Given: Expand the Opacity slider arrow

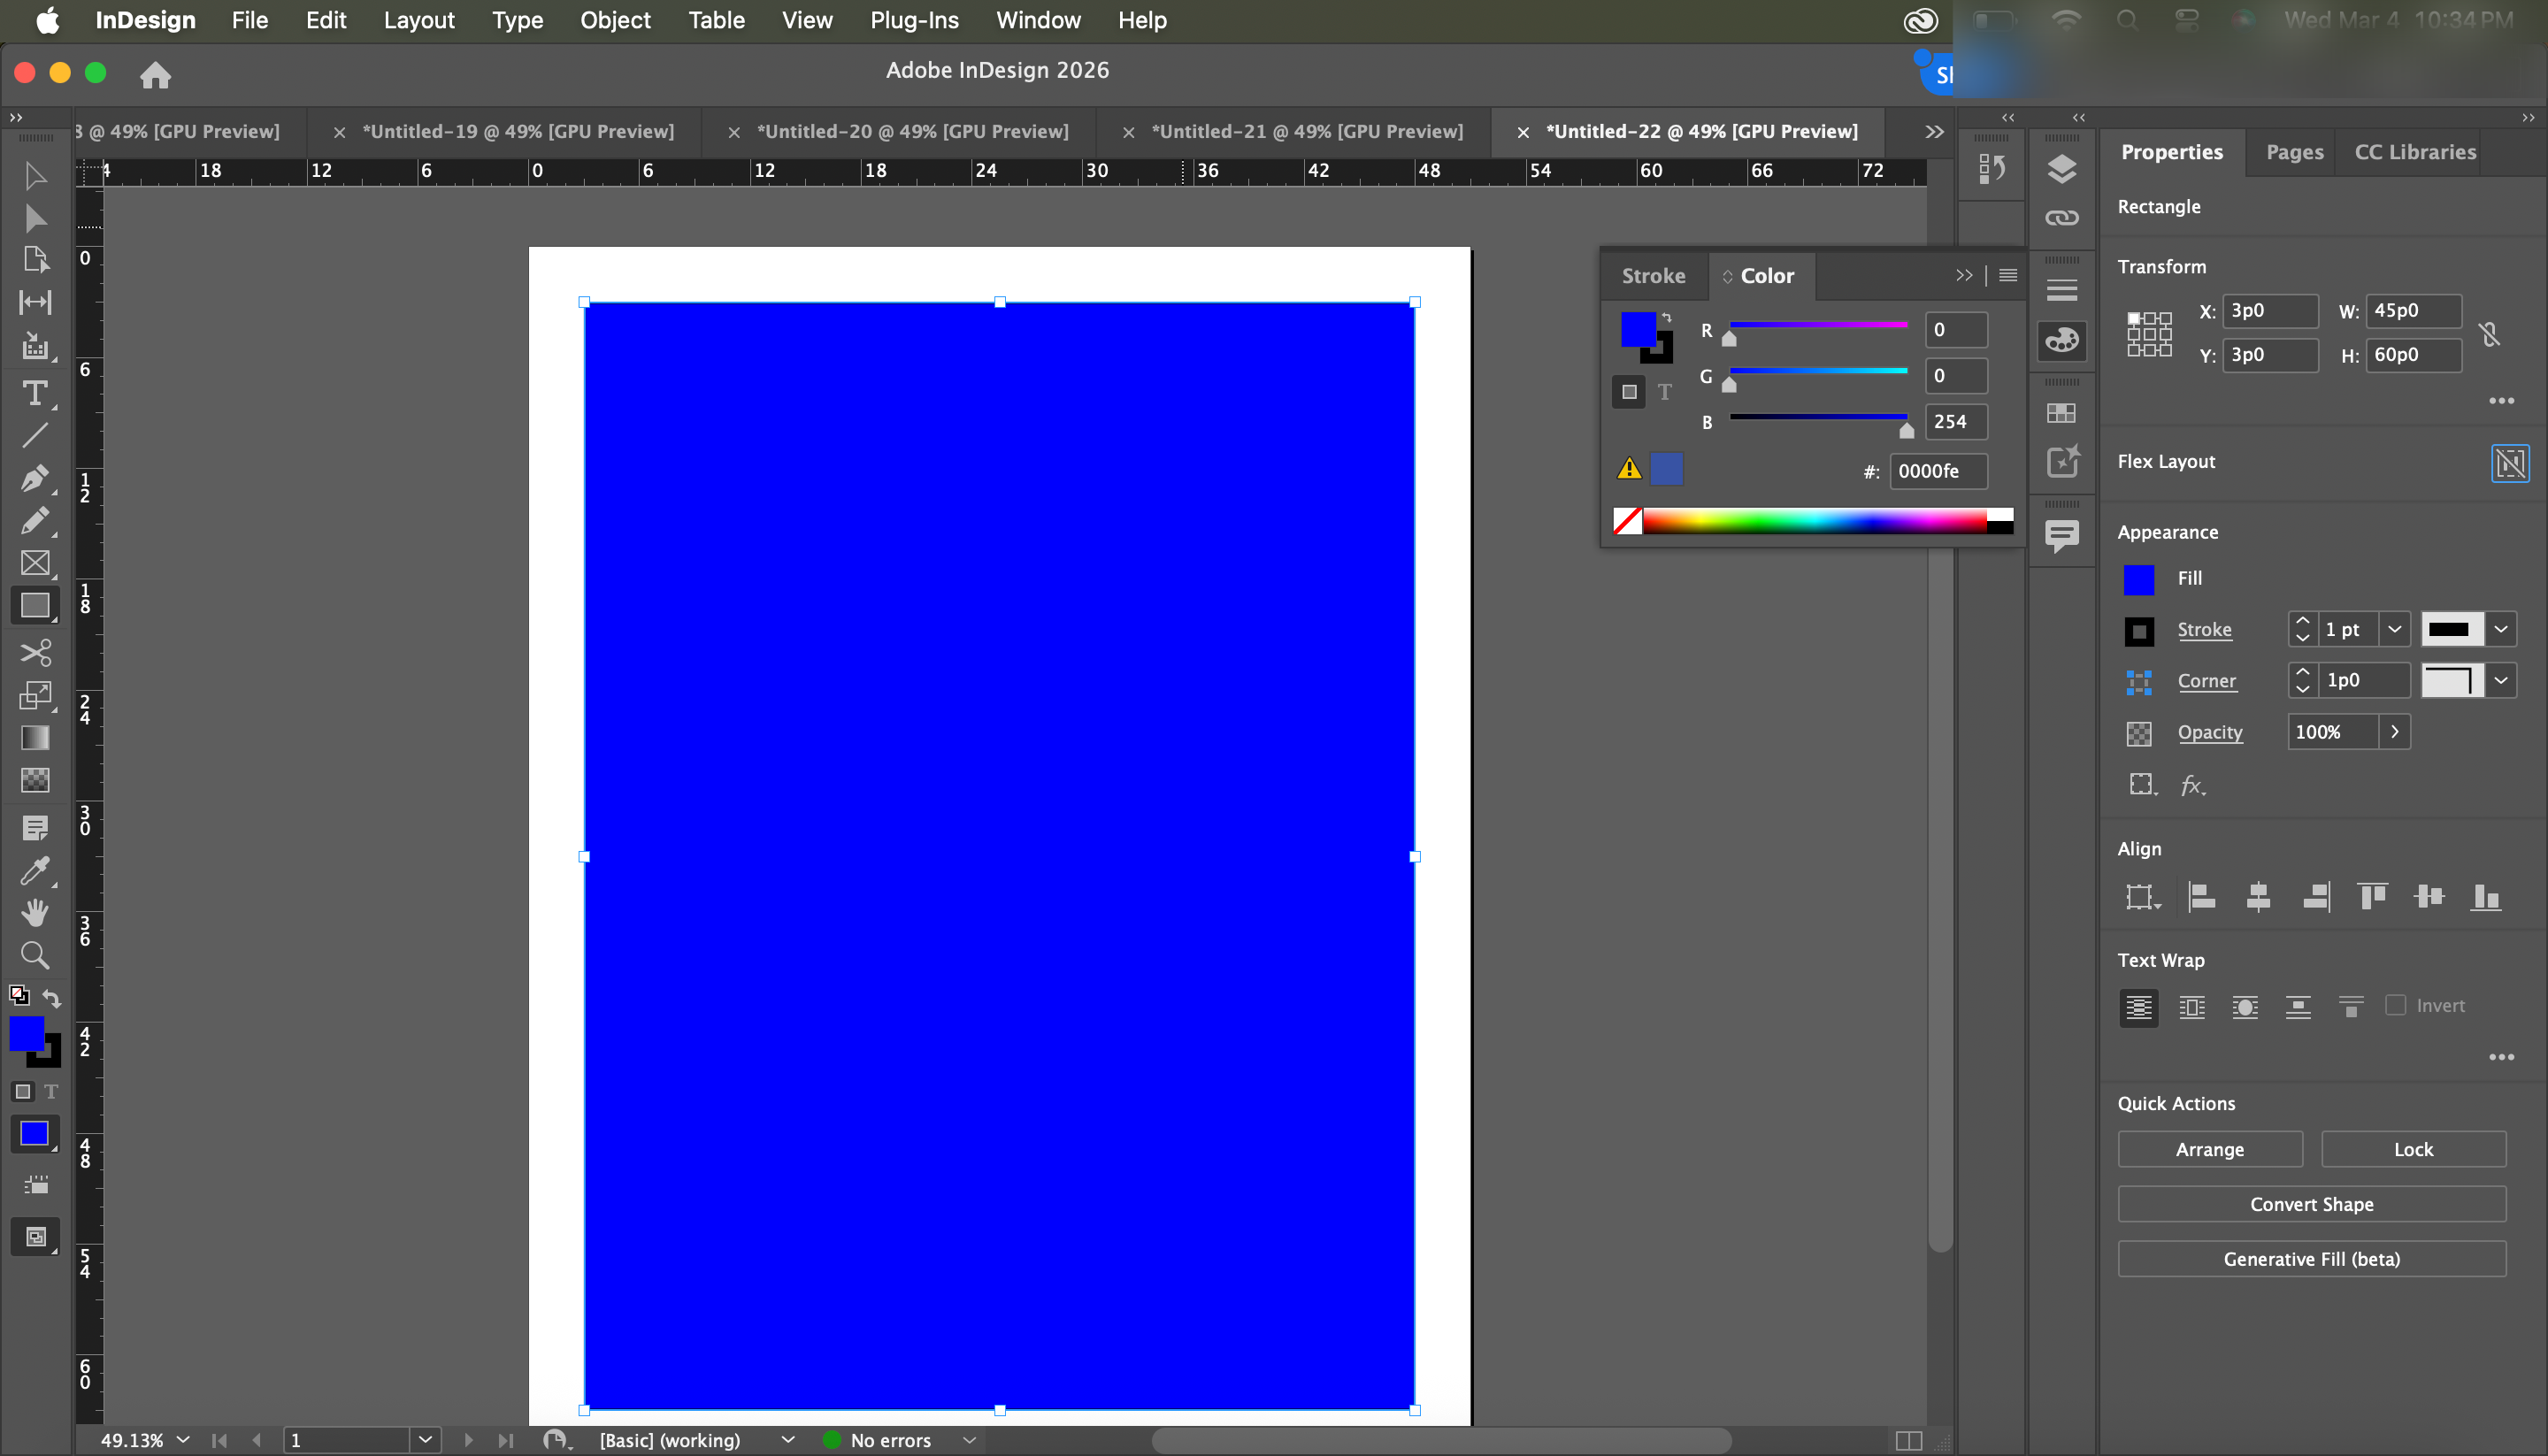Looking at the screenshot, I should coord(2394,732).
